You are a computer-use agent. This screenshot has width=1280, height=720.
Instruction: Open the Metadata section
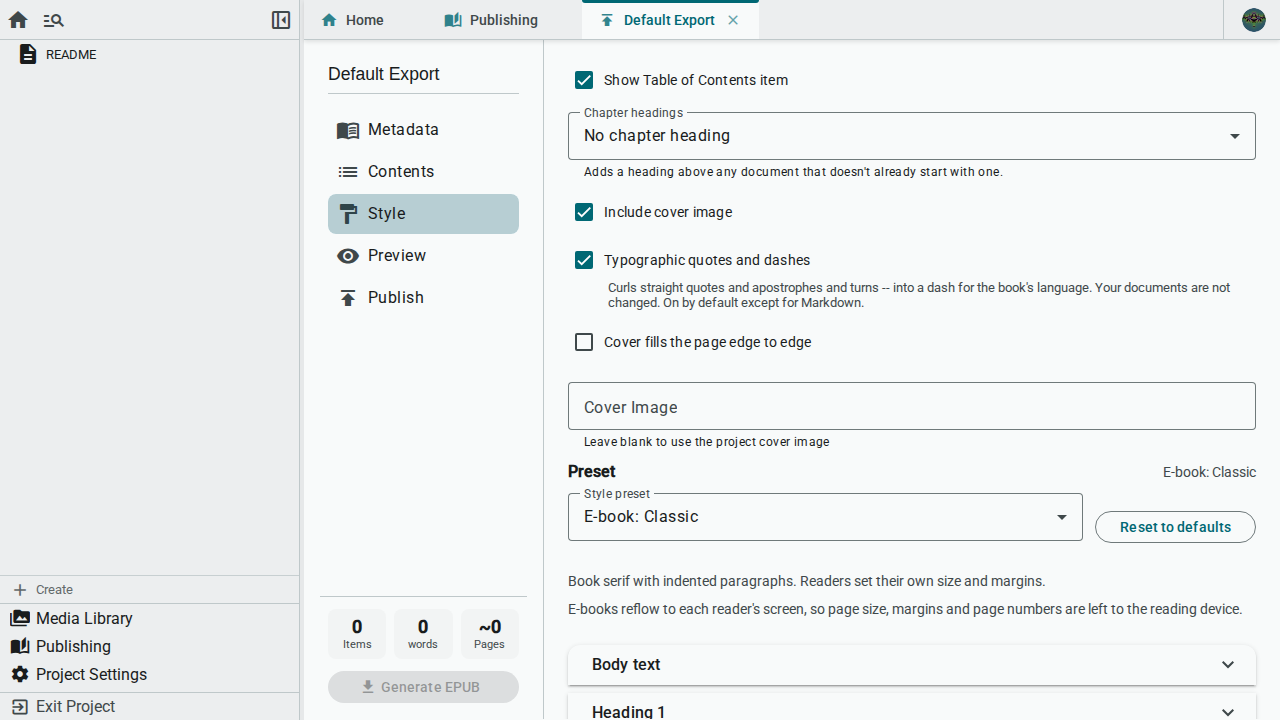[423, 130]
